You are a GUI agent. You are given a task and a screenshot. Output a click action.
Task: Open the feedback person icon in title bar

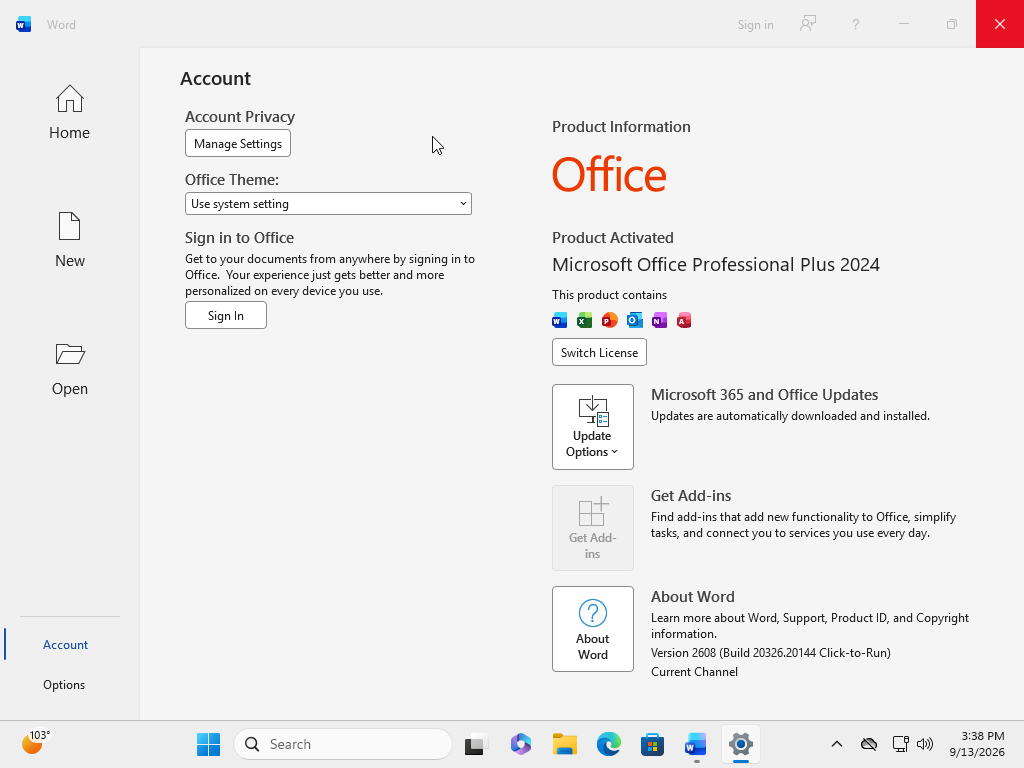pyautogui.click(x=808, y=24)
